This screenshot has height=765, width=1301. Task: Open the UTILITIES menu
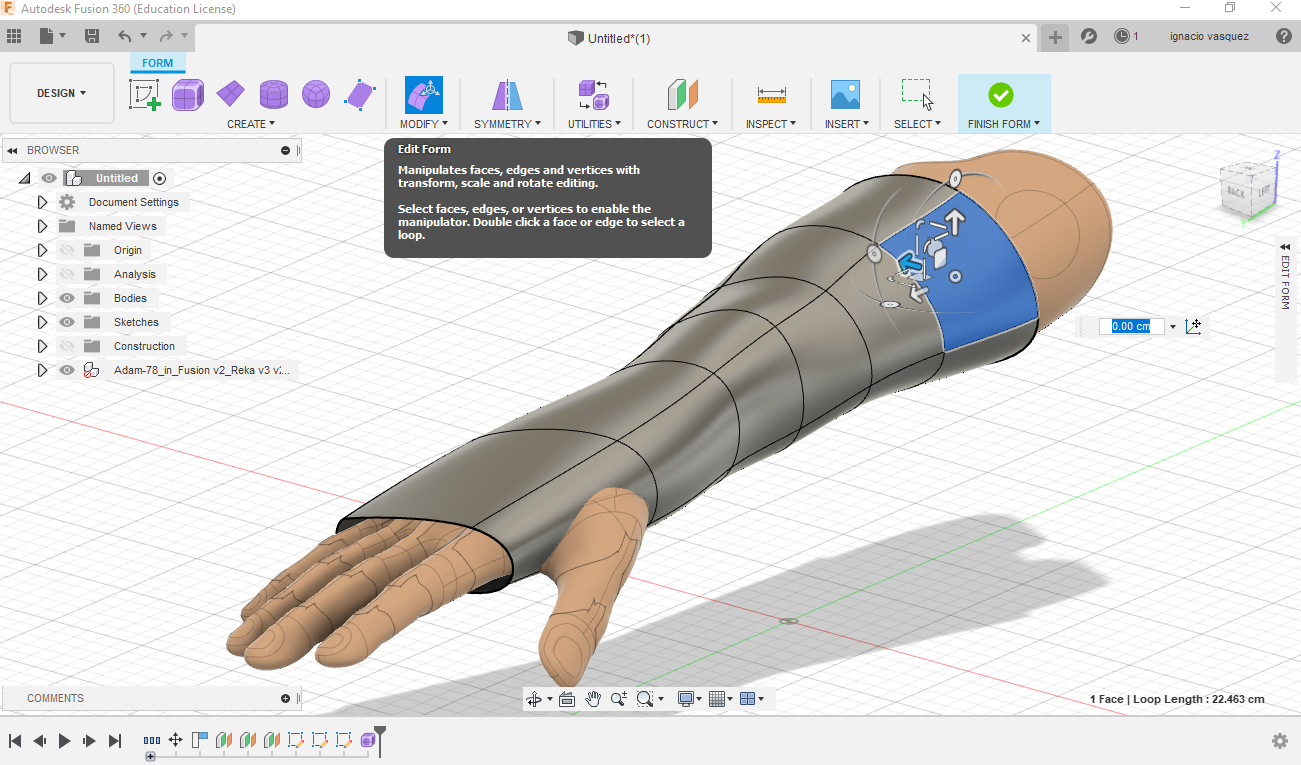pyautogui.click(x=594, y=124)
